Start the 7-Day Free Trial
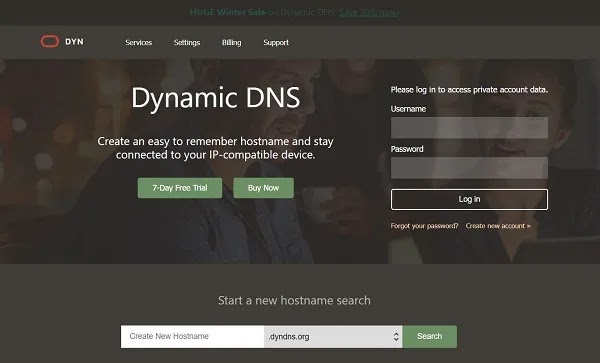The image size is (600, 363). click(x=180, y=188)
